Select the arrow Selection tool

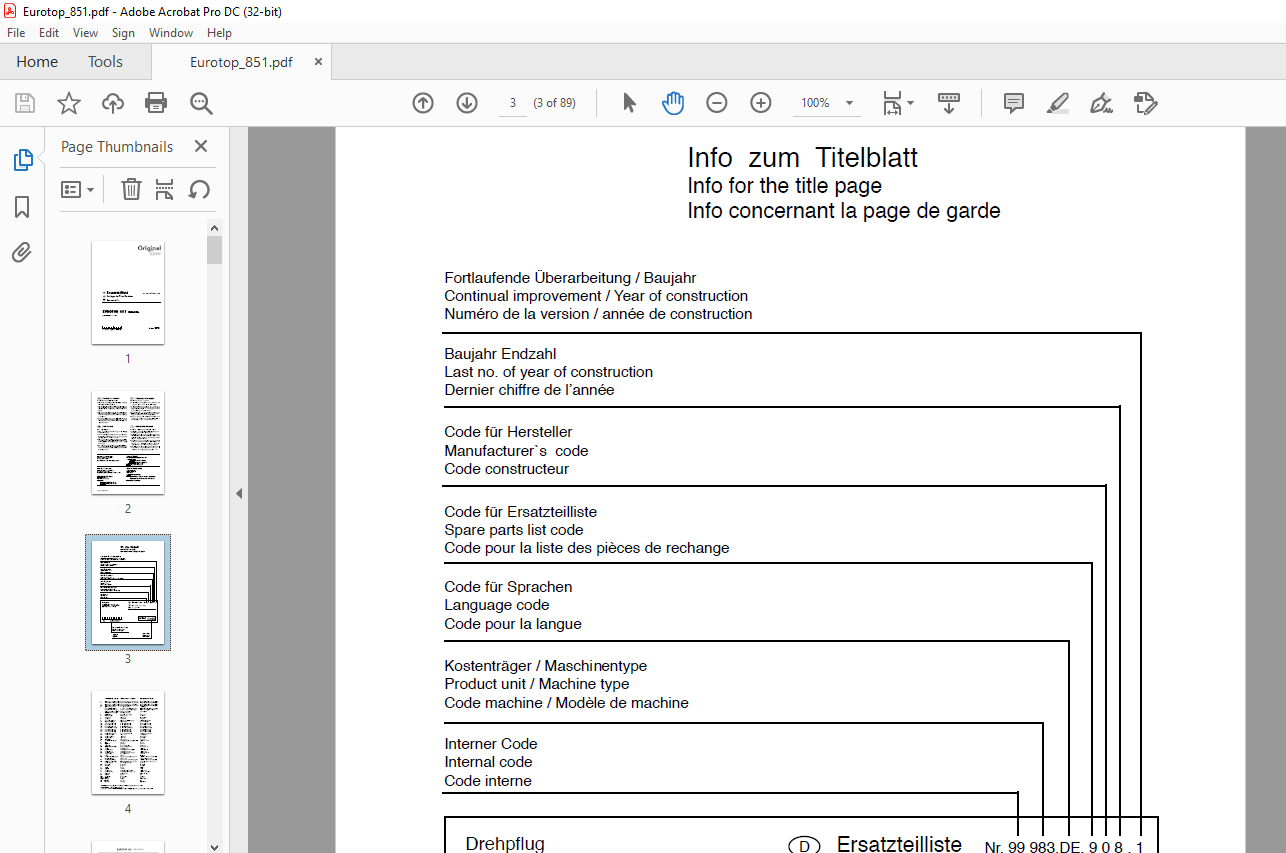[629, 103]
